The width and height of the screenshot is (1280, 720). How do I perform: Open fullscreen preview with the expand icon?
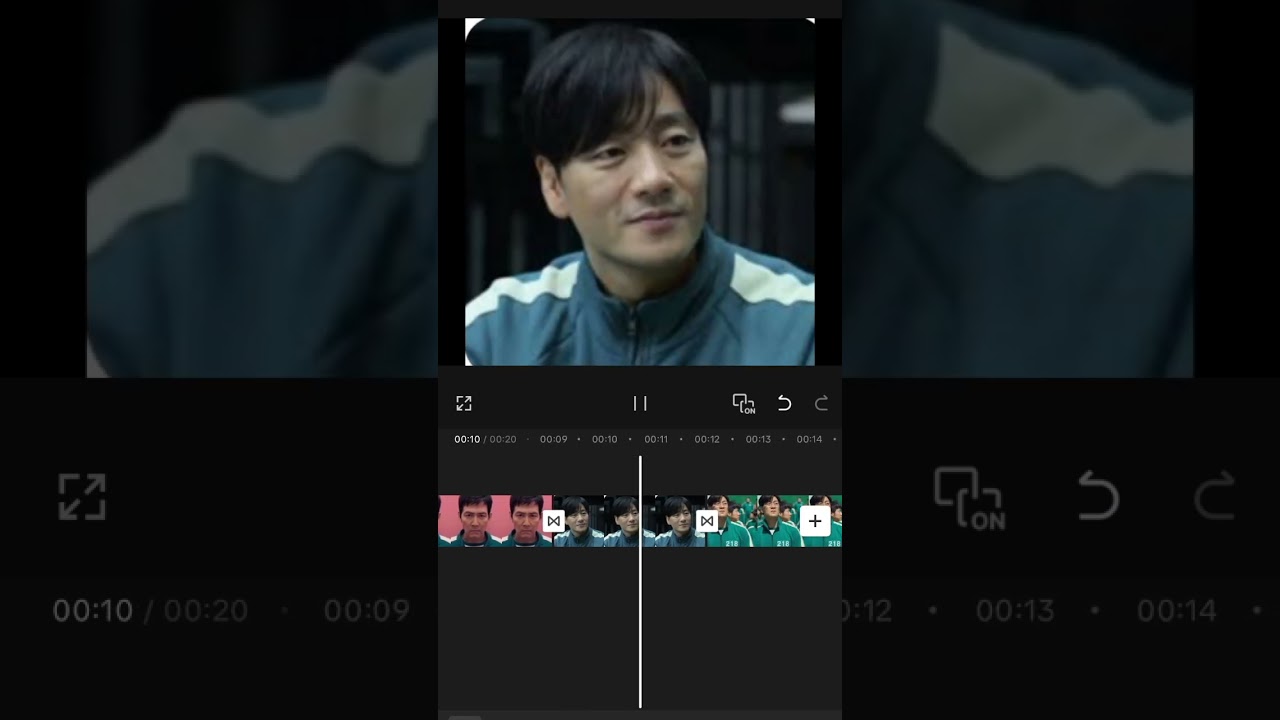click(x=464, y=403)
